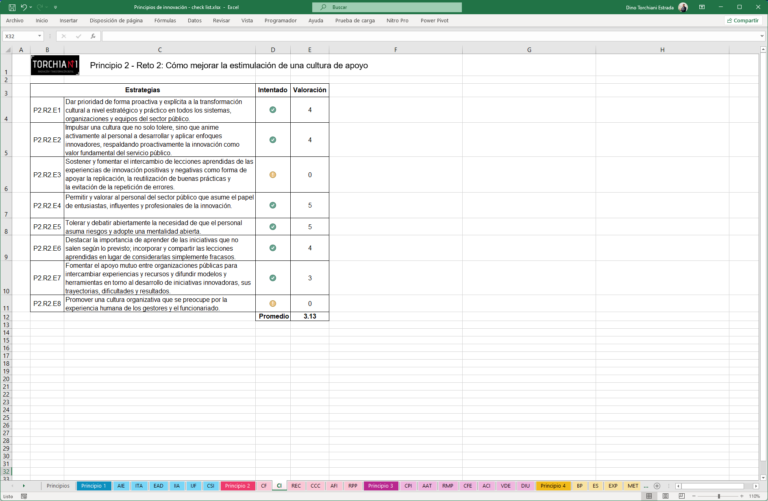The width and height of the screenshot is (768, 501).
Task: Click the green check icon for P2.R2.E7
Action: [273, 278]
